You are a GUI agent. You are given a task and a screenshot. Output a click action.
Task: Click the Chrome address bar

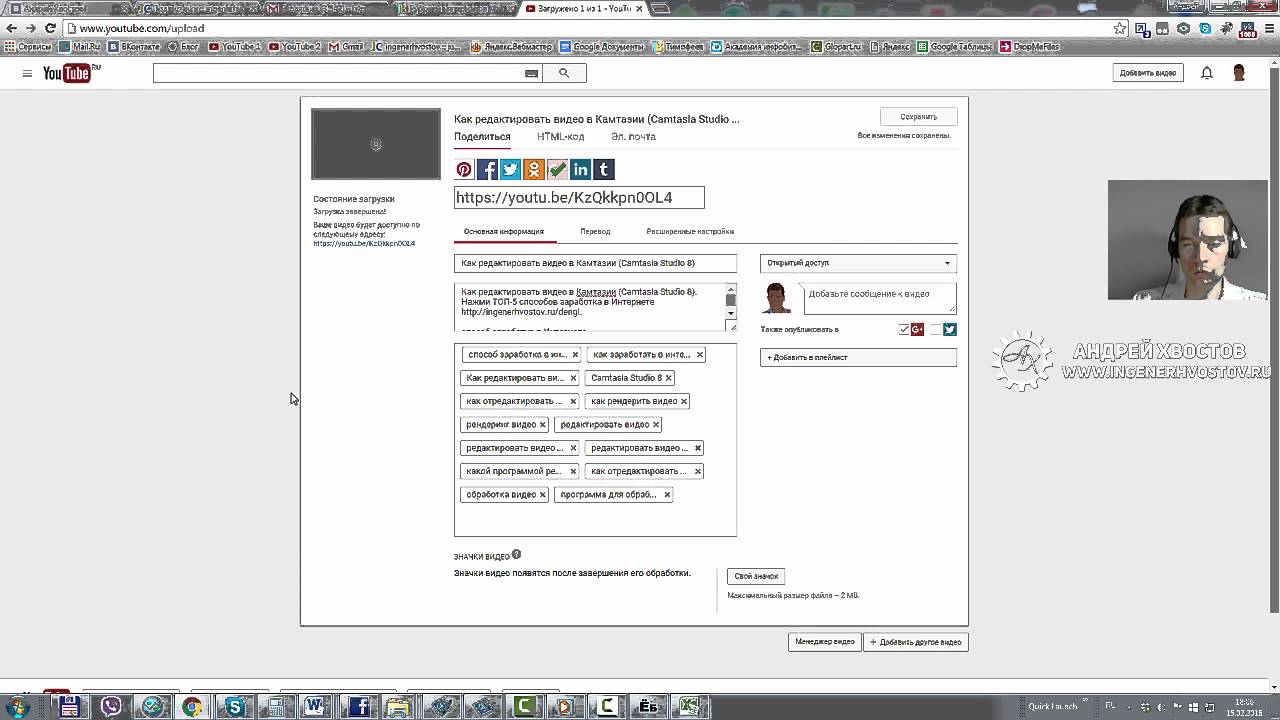(590, 28)
